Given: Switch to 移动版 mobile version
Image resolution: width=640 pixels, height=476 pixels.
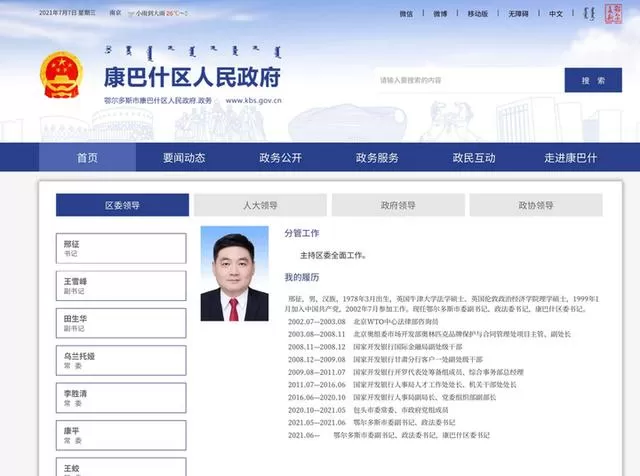Looking at the screenshot, I should pyautogui.click(x=477, y=14).
